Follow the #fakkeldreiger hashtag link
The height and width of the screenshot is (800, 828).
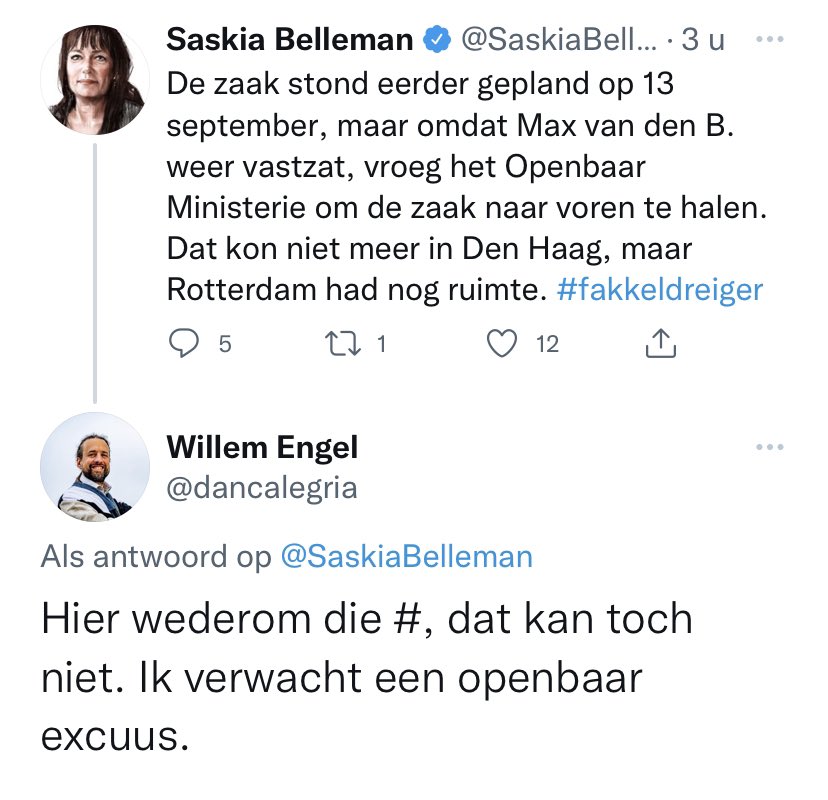click(x=660, y=289)
